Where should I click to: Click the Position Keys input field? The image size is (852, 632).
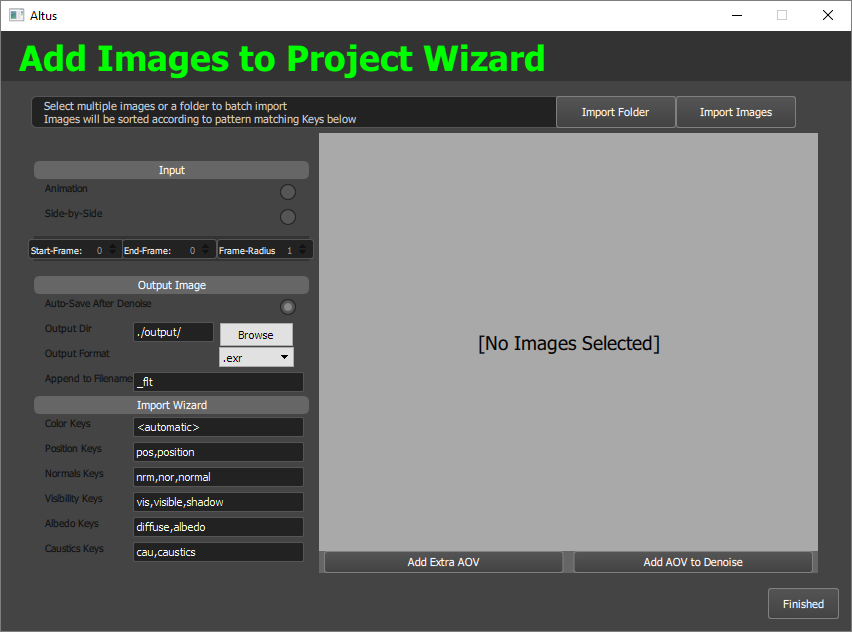(218, 452)
